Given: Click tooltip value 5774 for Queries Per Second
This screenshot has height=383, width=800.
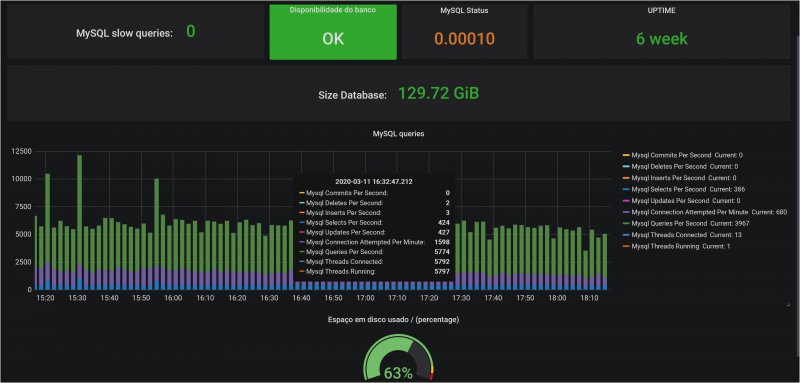Looking at the screenshot, I should coord(443,252).
